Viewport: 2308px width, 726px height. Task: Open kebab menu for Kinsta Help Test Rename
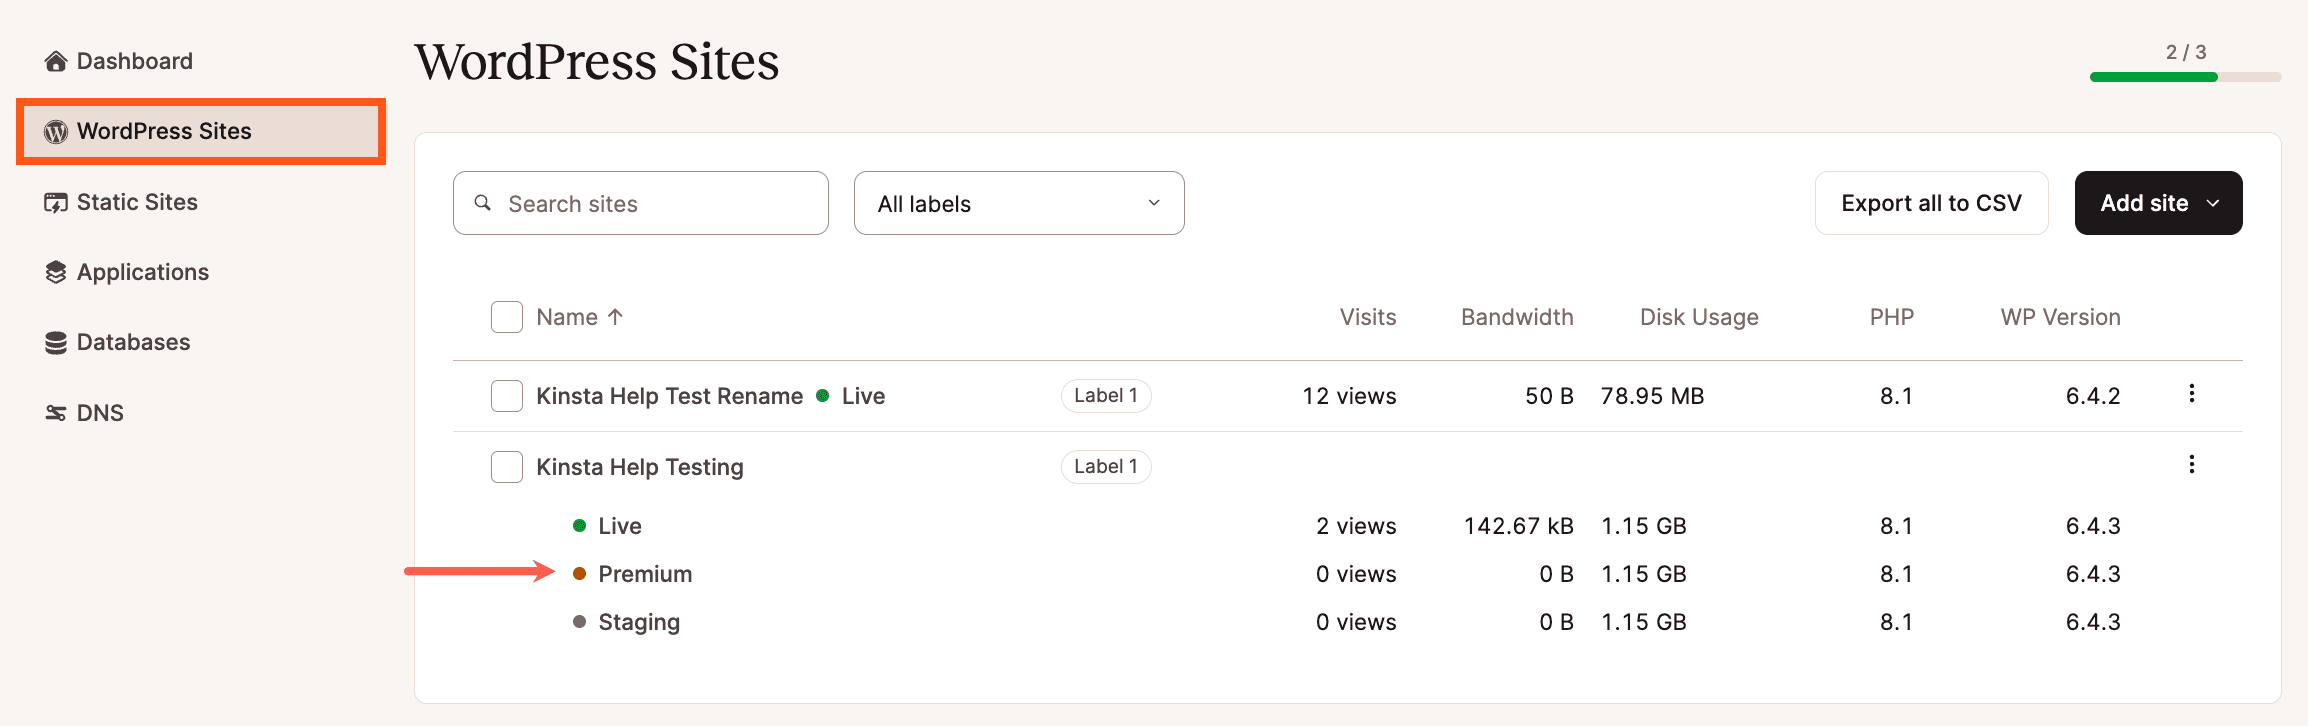coord(2191,393)
